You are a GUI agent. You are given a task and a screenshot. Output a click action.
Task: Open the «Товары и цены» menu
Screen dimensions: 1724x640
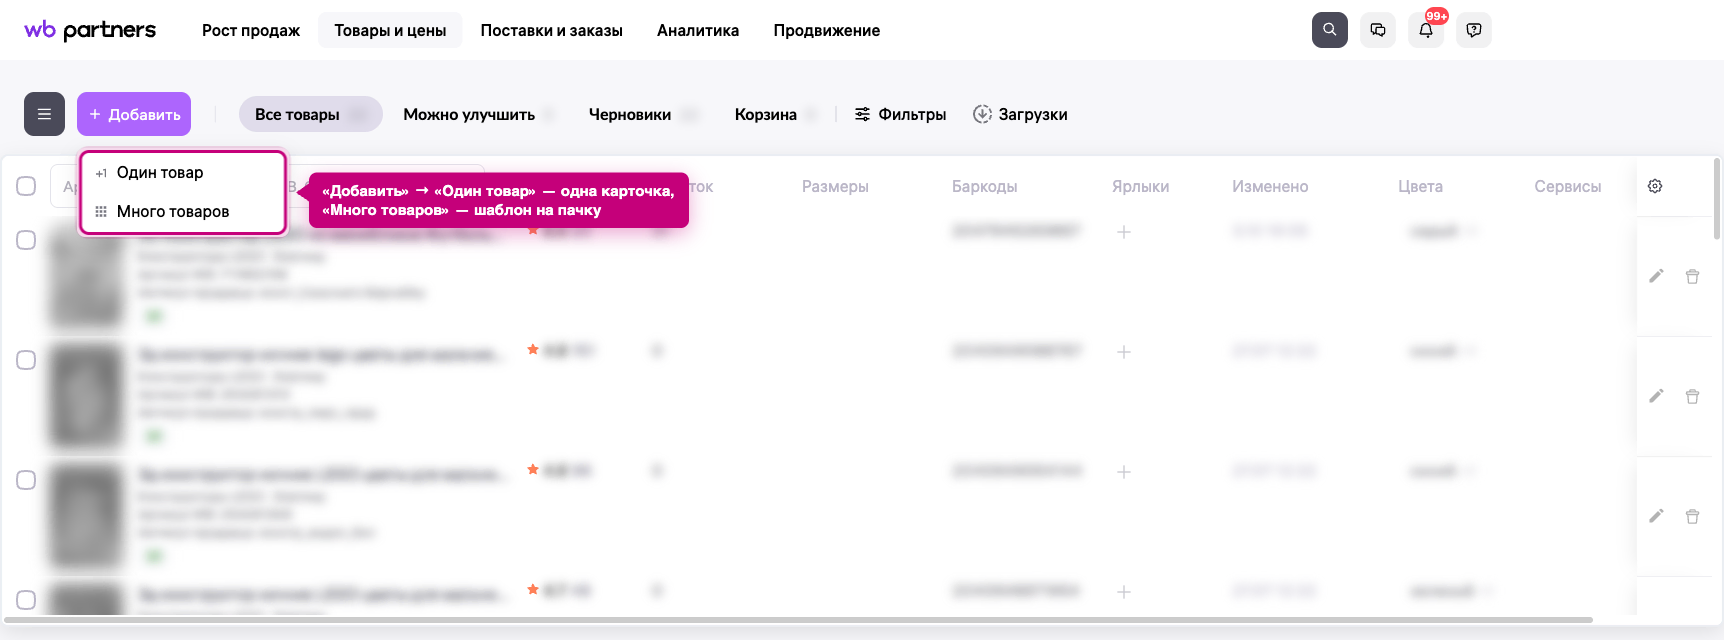390,30
